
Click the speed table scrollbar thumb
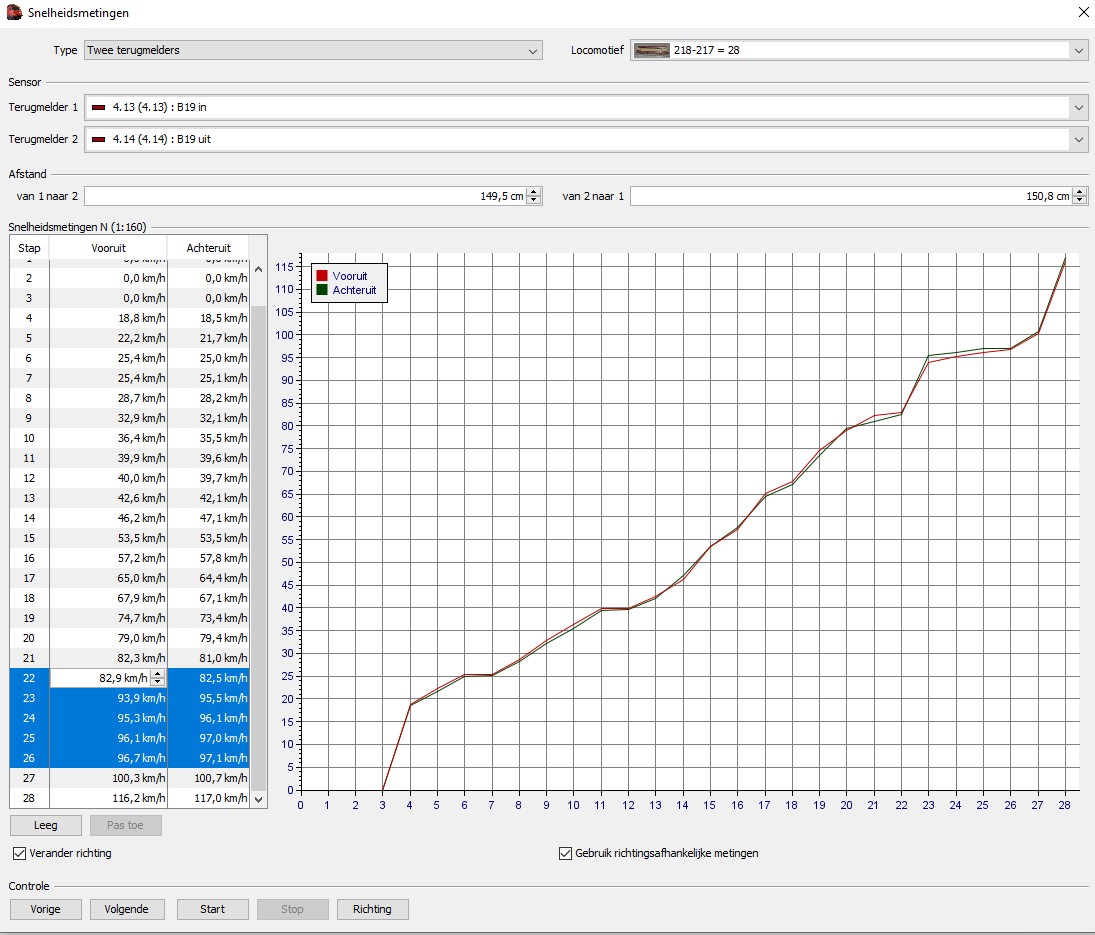pos(258,548)
